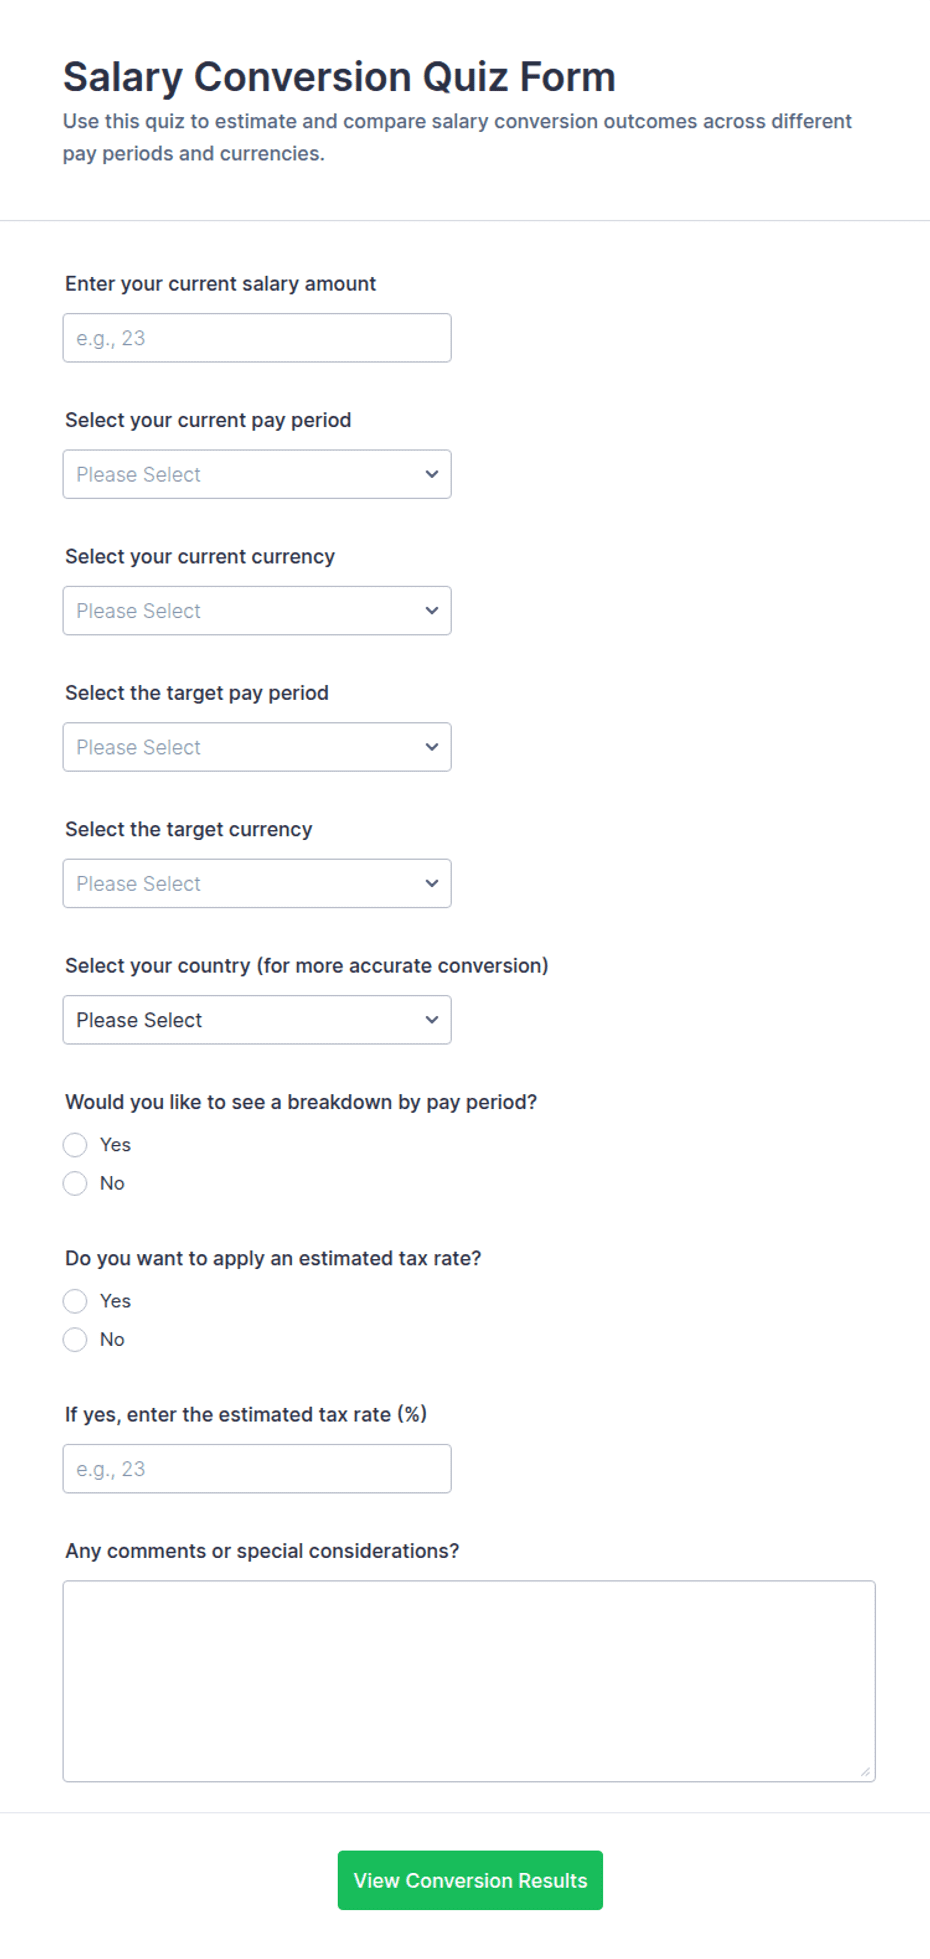Click the chevron arrow on country select
Viewport: 930px width, 1959px height.
(432, 1020)
